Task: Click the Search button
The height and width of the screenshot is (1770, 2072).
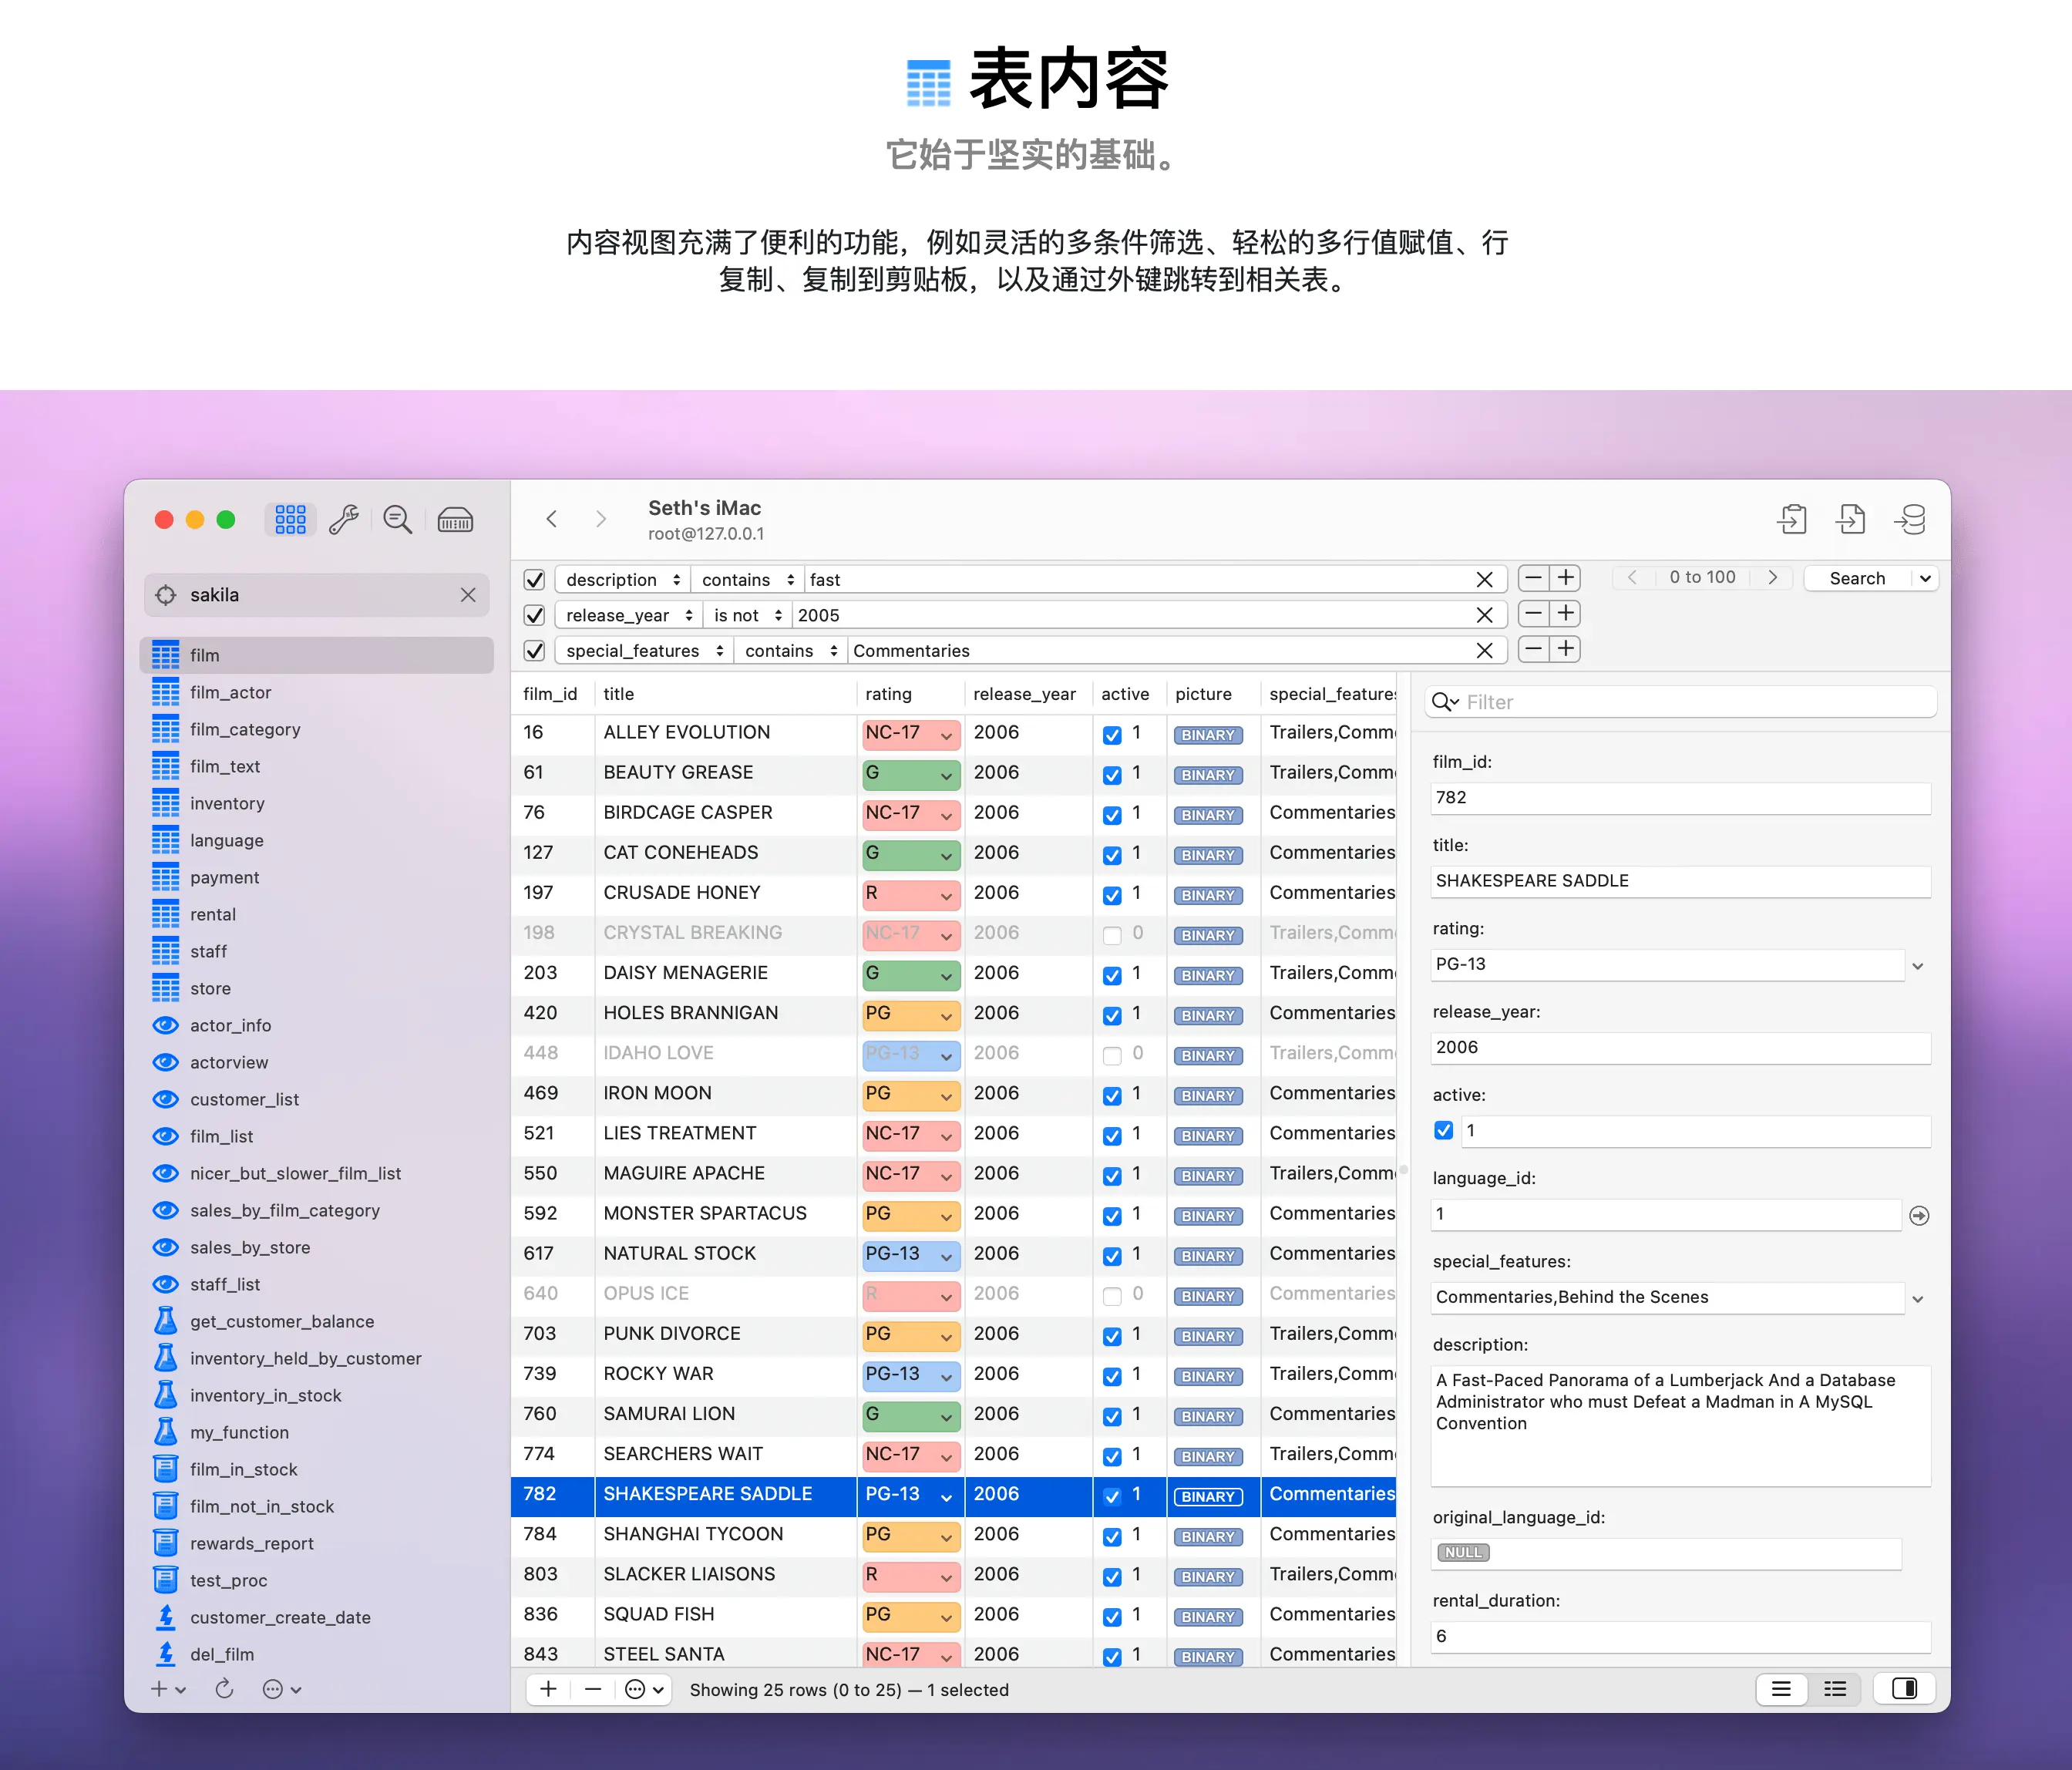Action: pyautogui.click(x=1856, y=579)
